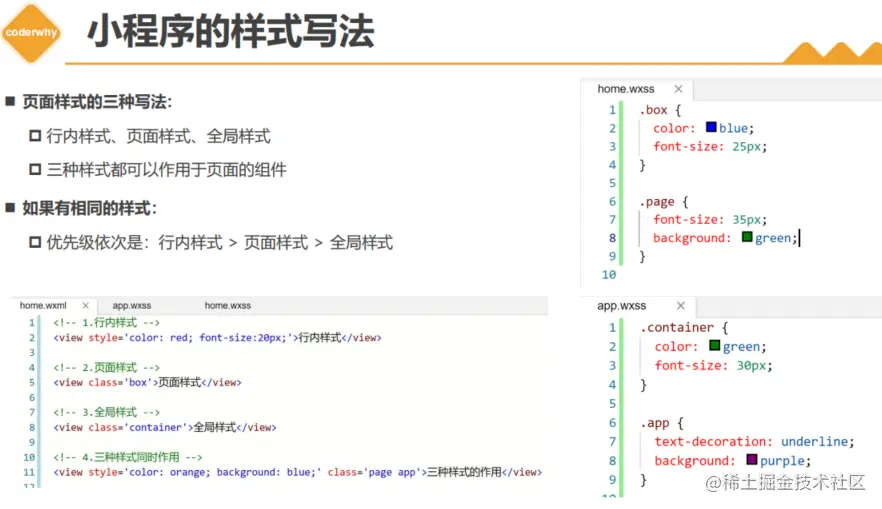Click bullet 行内样式、页面样式、全局样式
The width and height of the screenshot is (882, 509).
pyautogui.click(x=159, y=136)
